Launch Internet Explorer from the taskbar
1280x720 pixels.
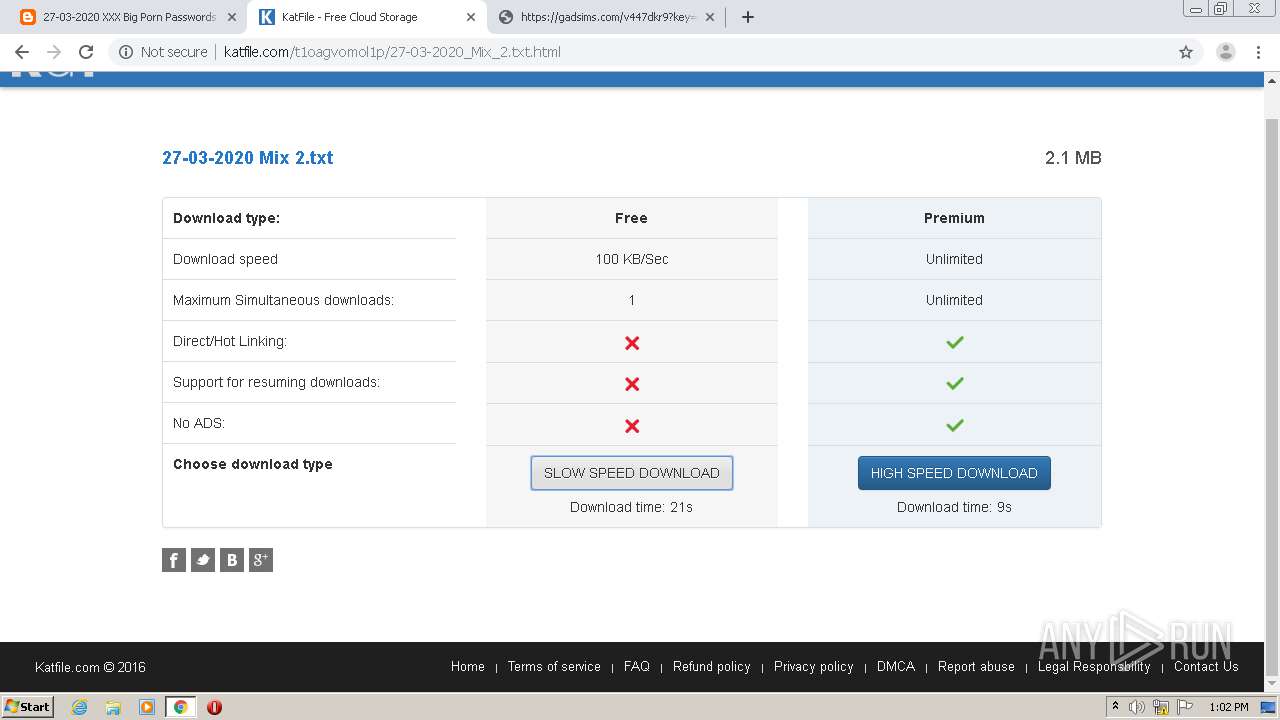click(x=79, y=707)
